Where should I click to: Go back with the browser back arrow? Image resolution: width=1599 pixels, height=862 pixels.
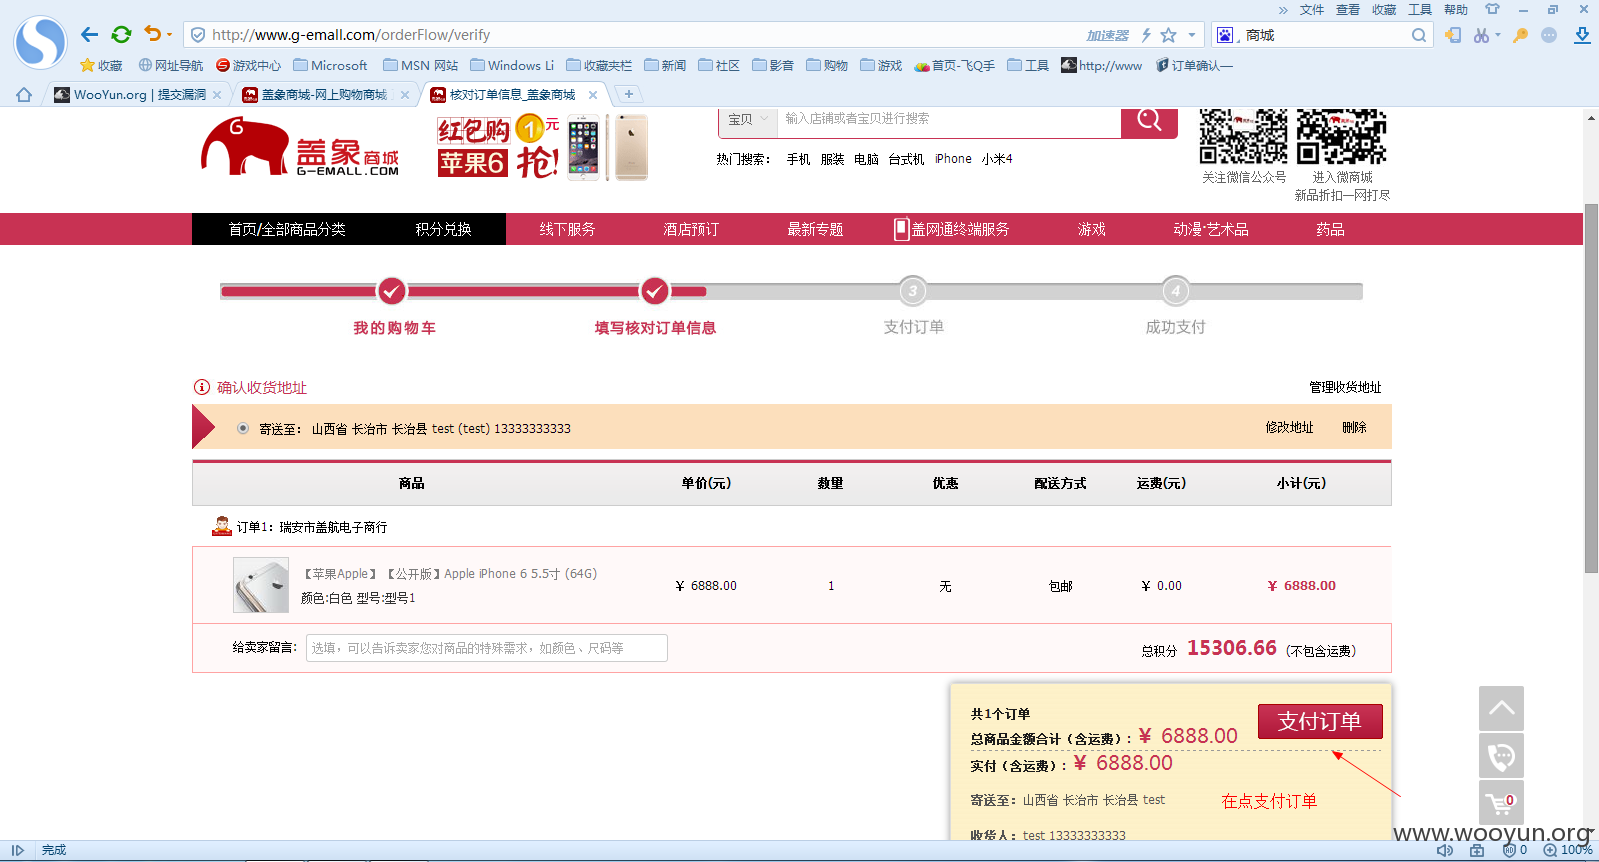click(x=89, y=35)
